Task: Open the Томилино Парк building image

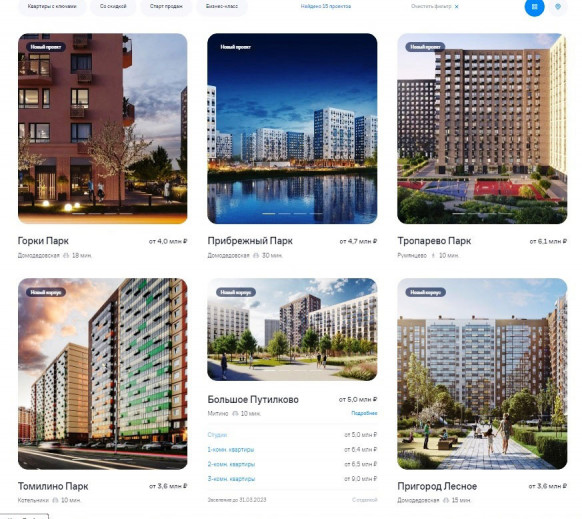Action: pos(102,374)
